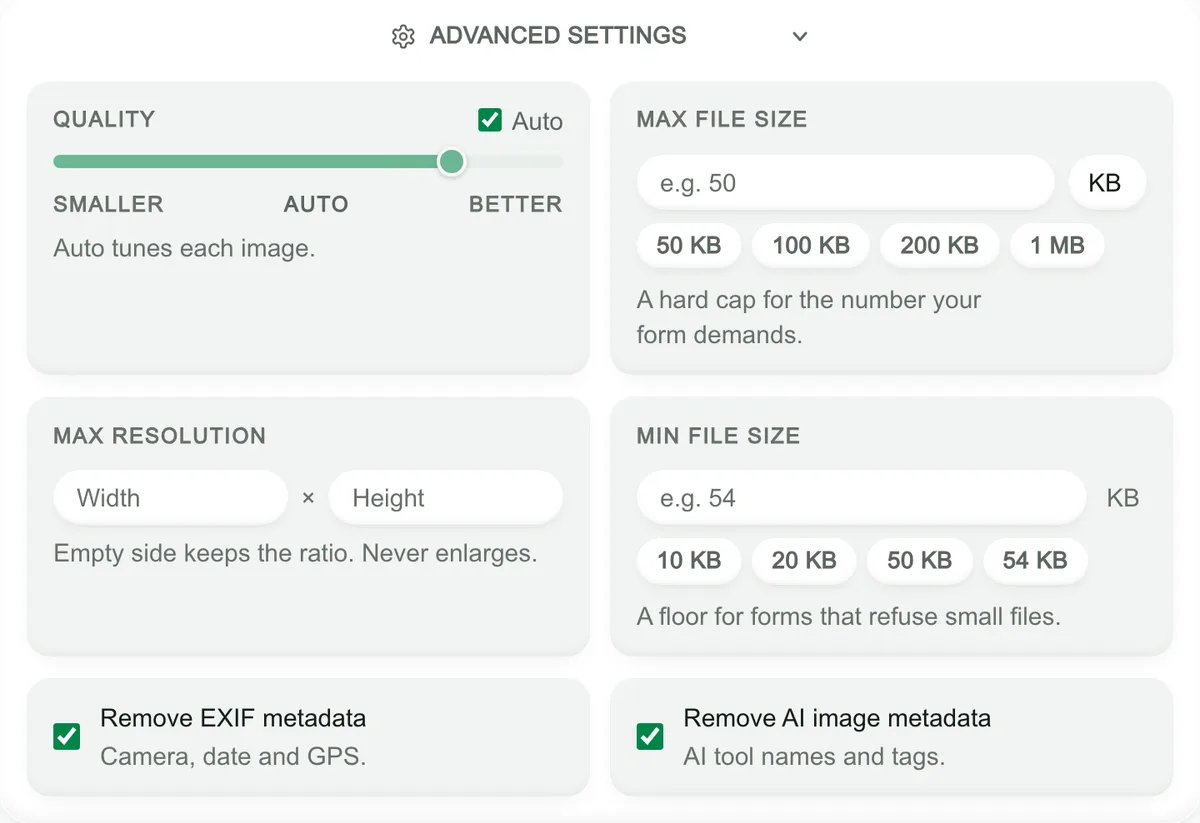Click the MAX RESOLUTION heading
The width and height of the screenshot is (1200, 823).
point(160,436)
